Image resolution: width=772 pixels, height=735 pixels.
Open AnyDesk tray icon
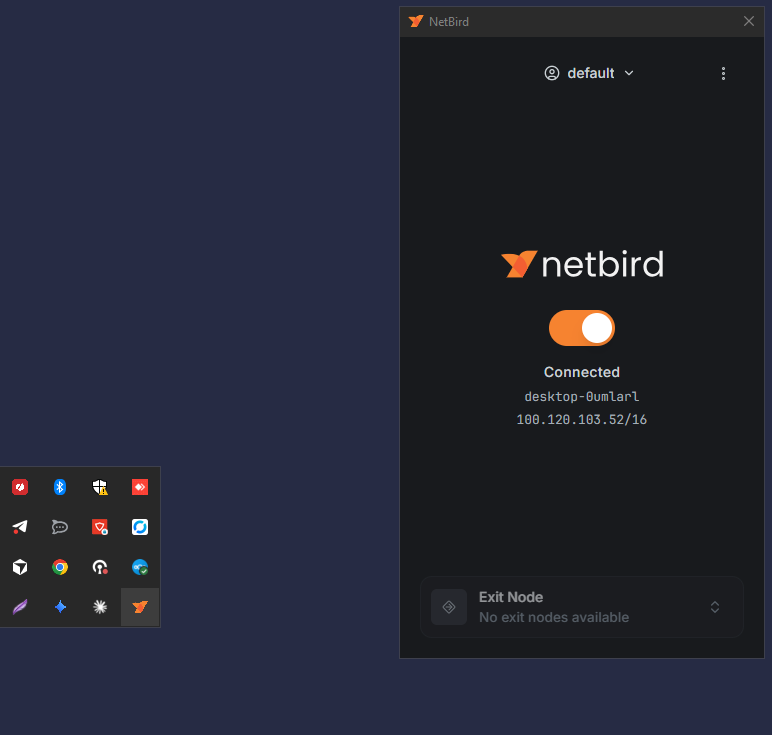pyautogui.click(x=140, y=487)
